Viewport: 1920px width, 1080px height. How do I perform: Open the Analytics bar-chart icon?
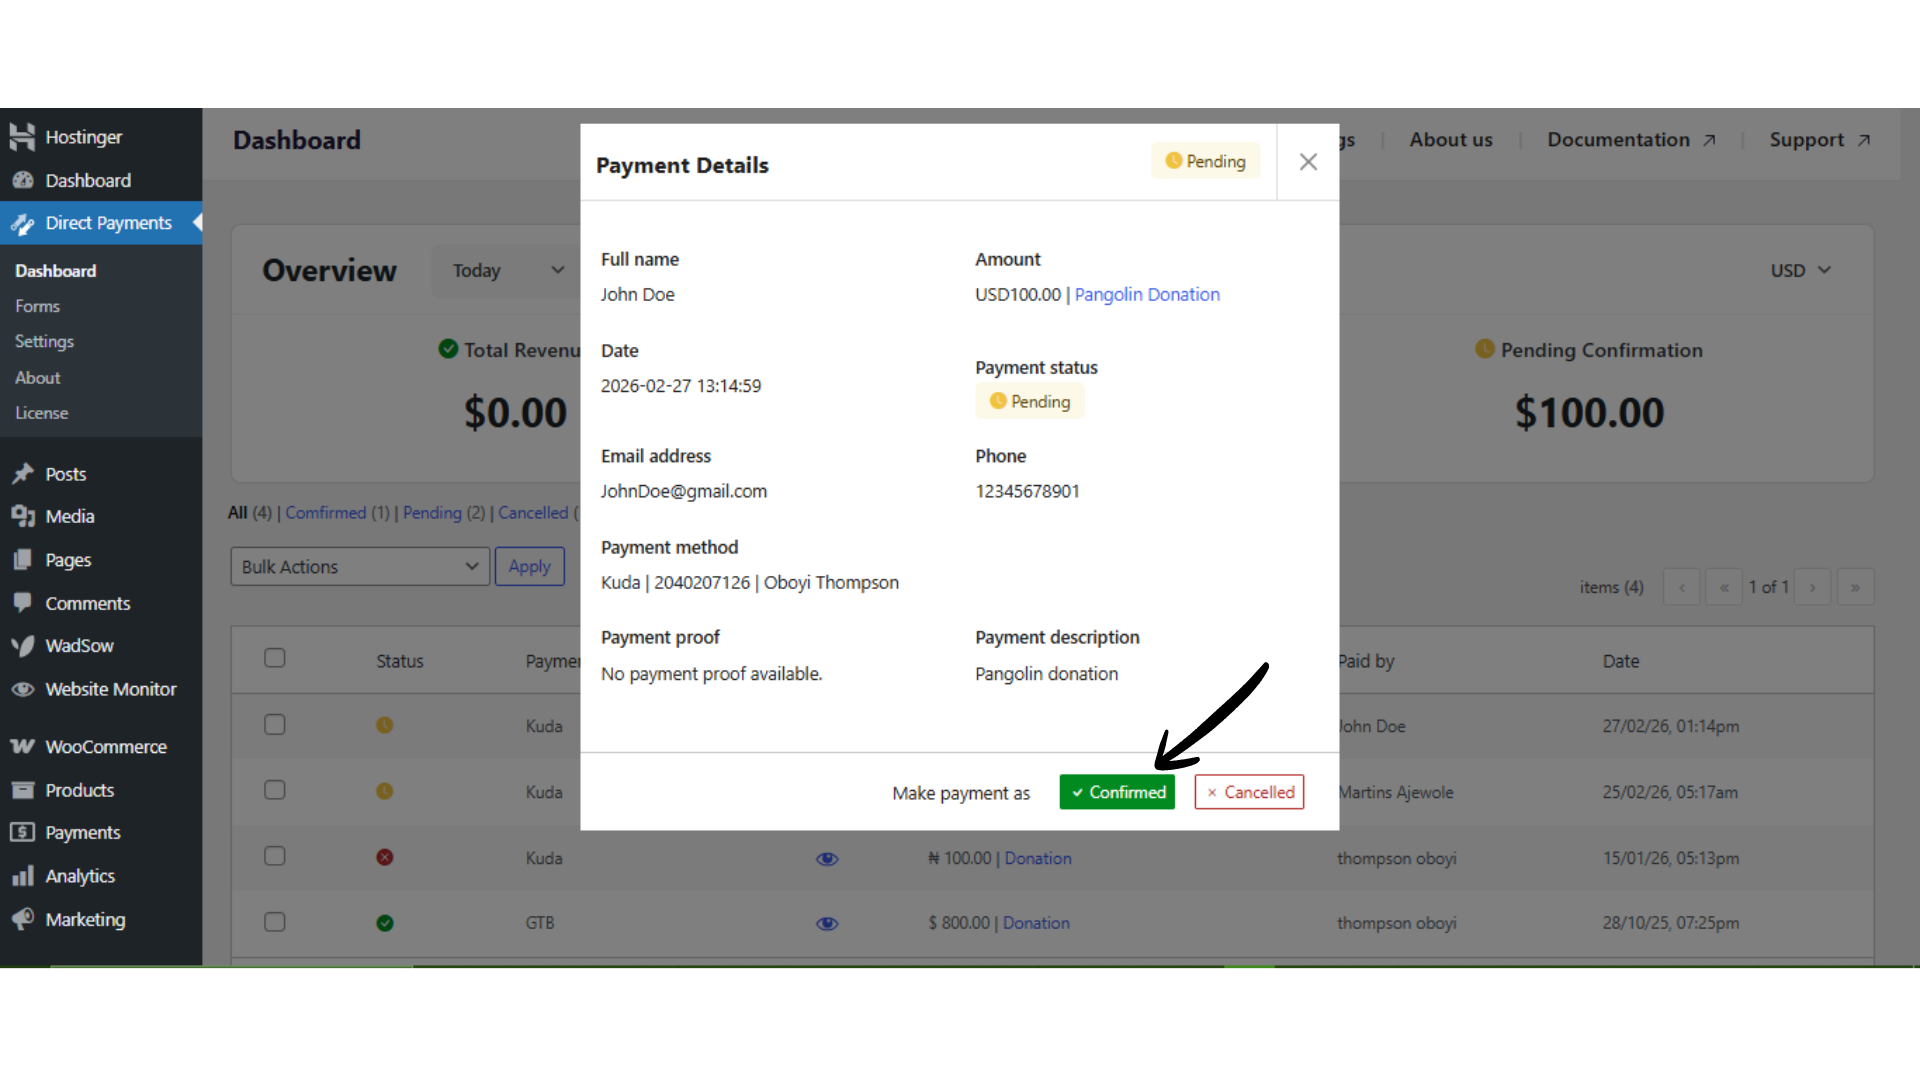(23, 876)
